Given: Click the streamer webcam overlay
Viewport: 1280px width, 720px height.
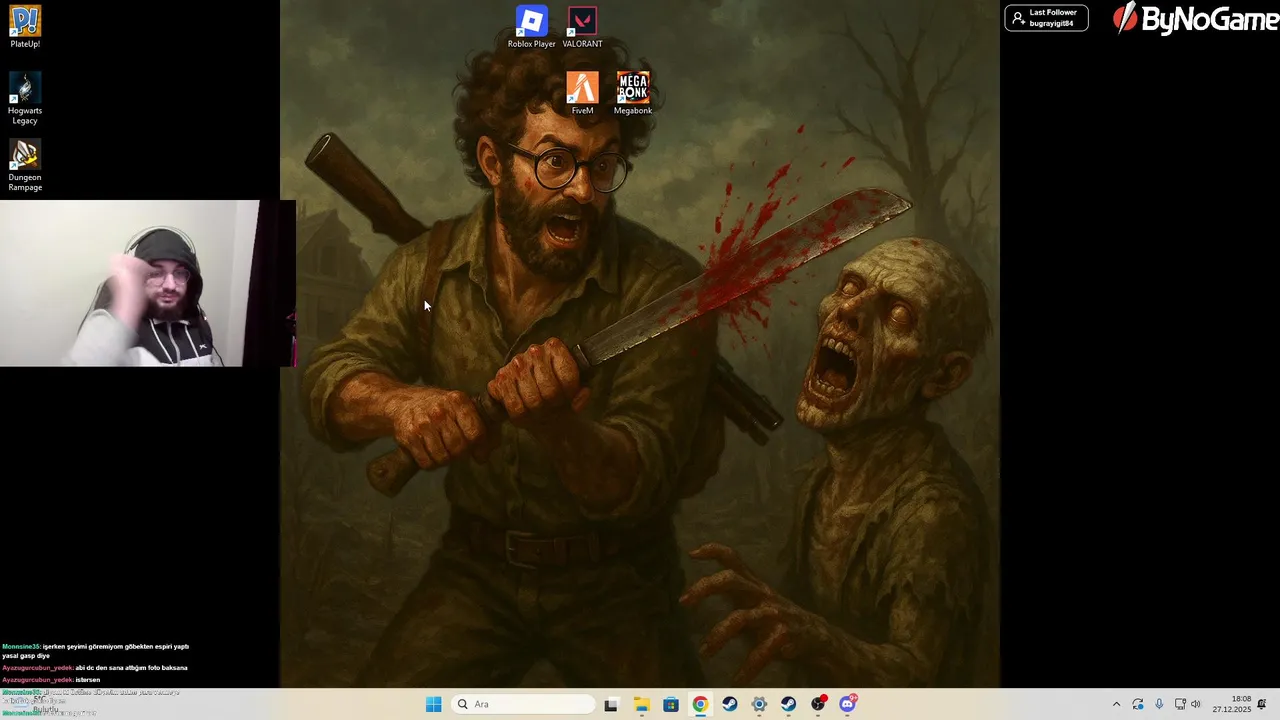Looking at the screenshot, I should click(148, 283).
